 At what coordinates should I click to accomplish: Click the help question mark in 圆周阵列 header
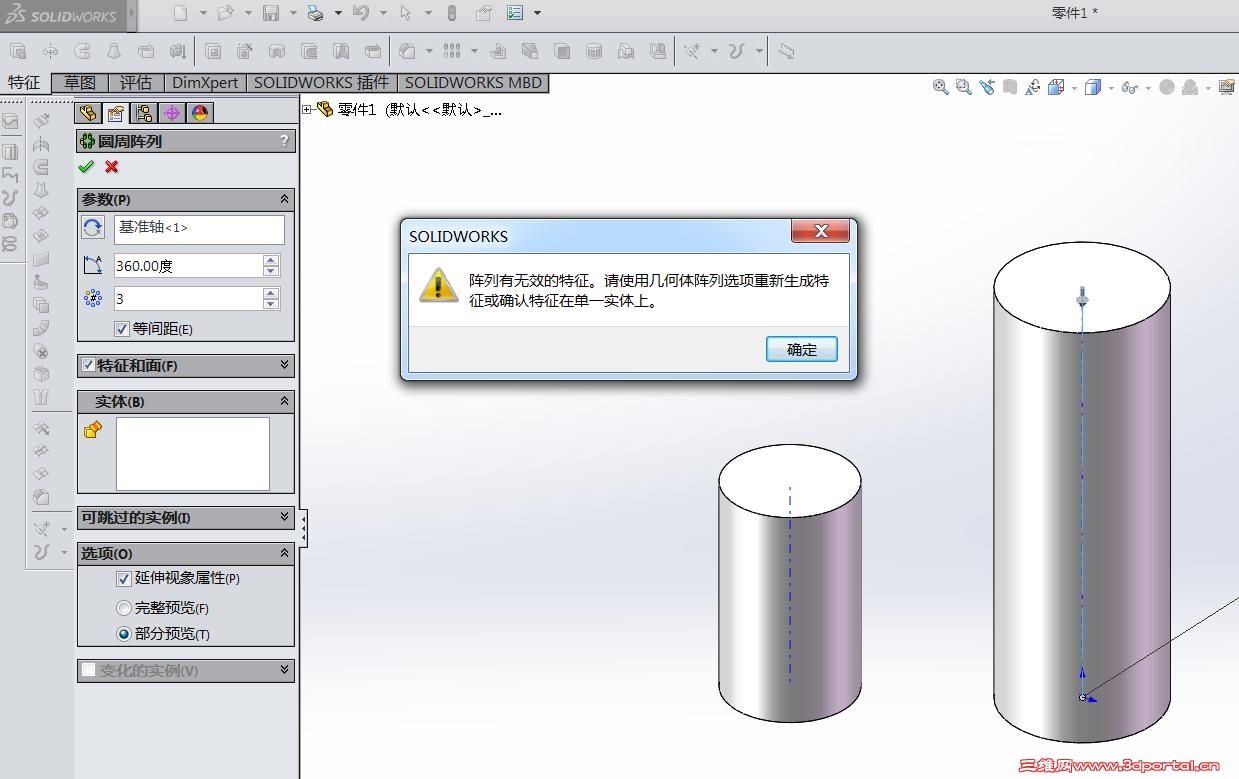[285, 141]
